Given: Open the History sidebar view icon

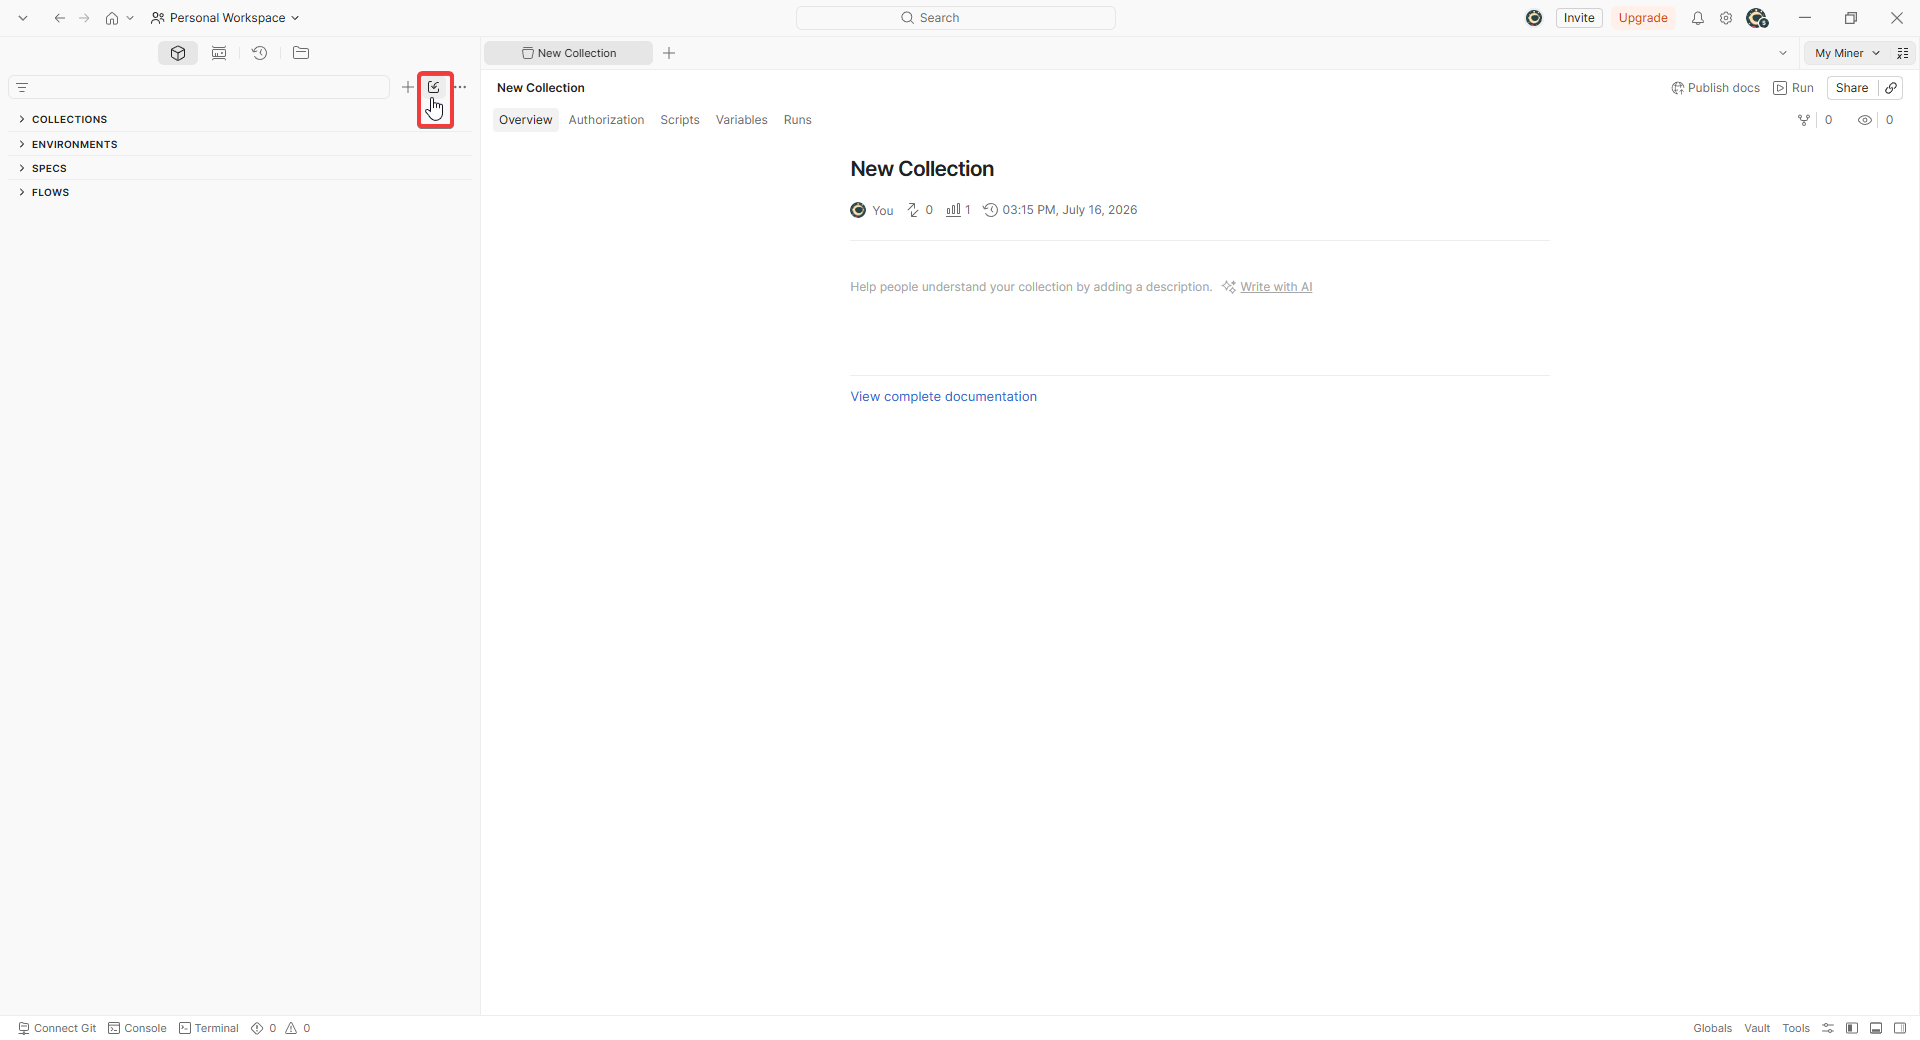Looking at the screenshot, I should coord(260,53).
